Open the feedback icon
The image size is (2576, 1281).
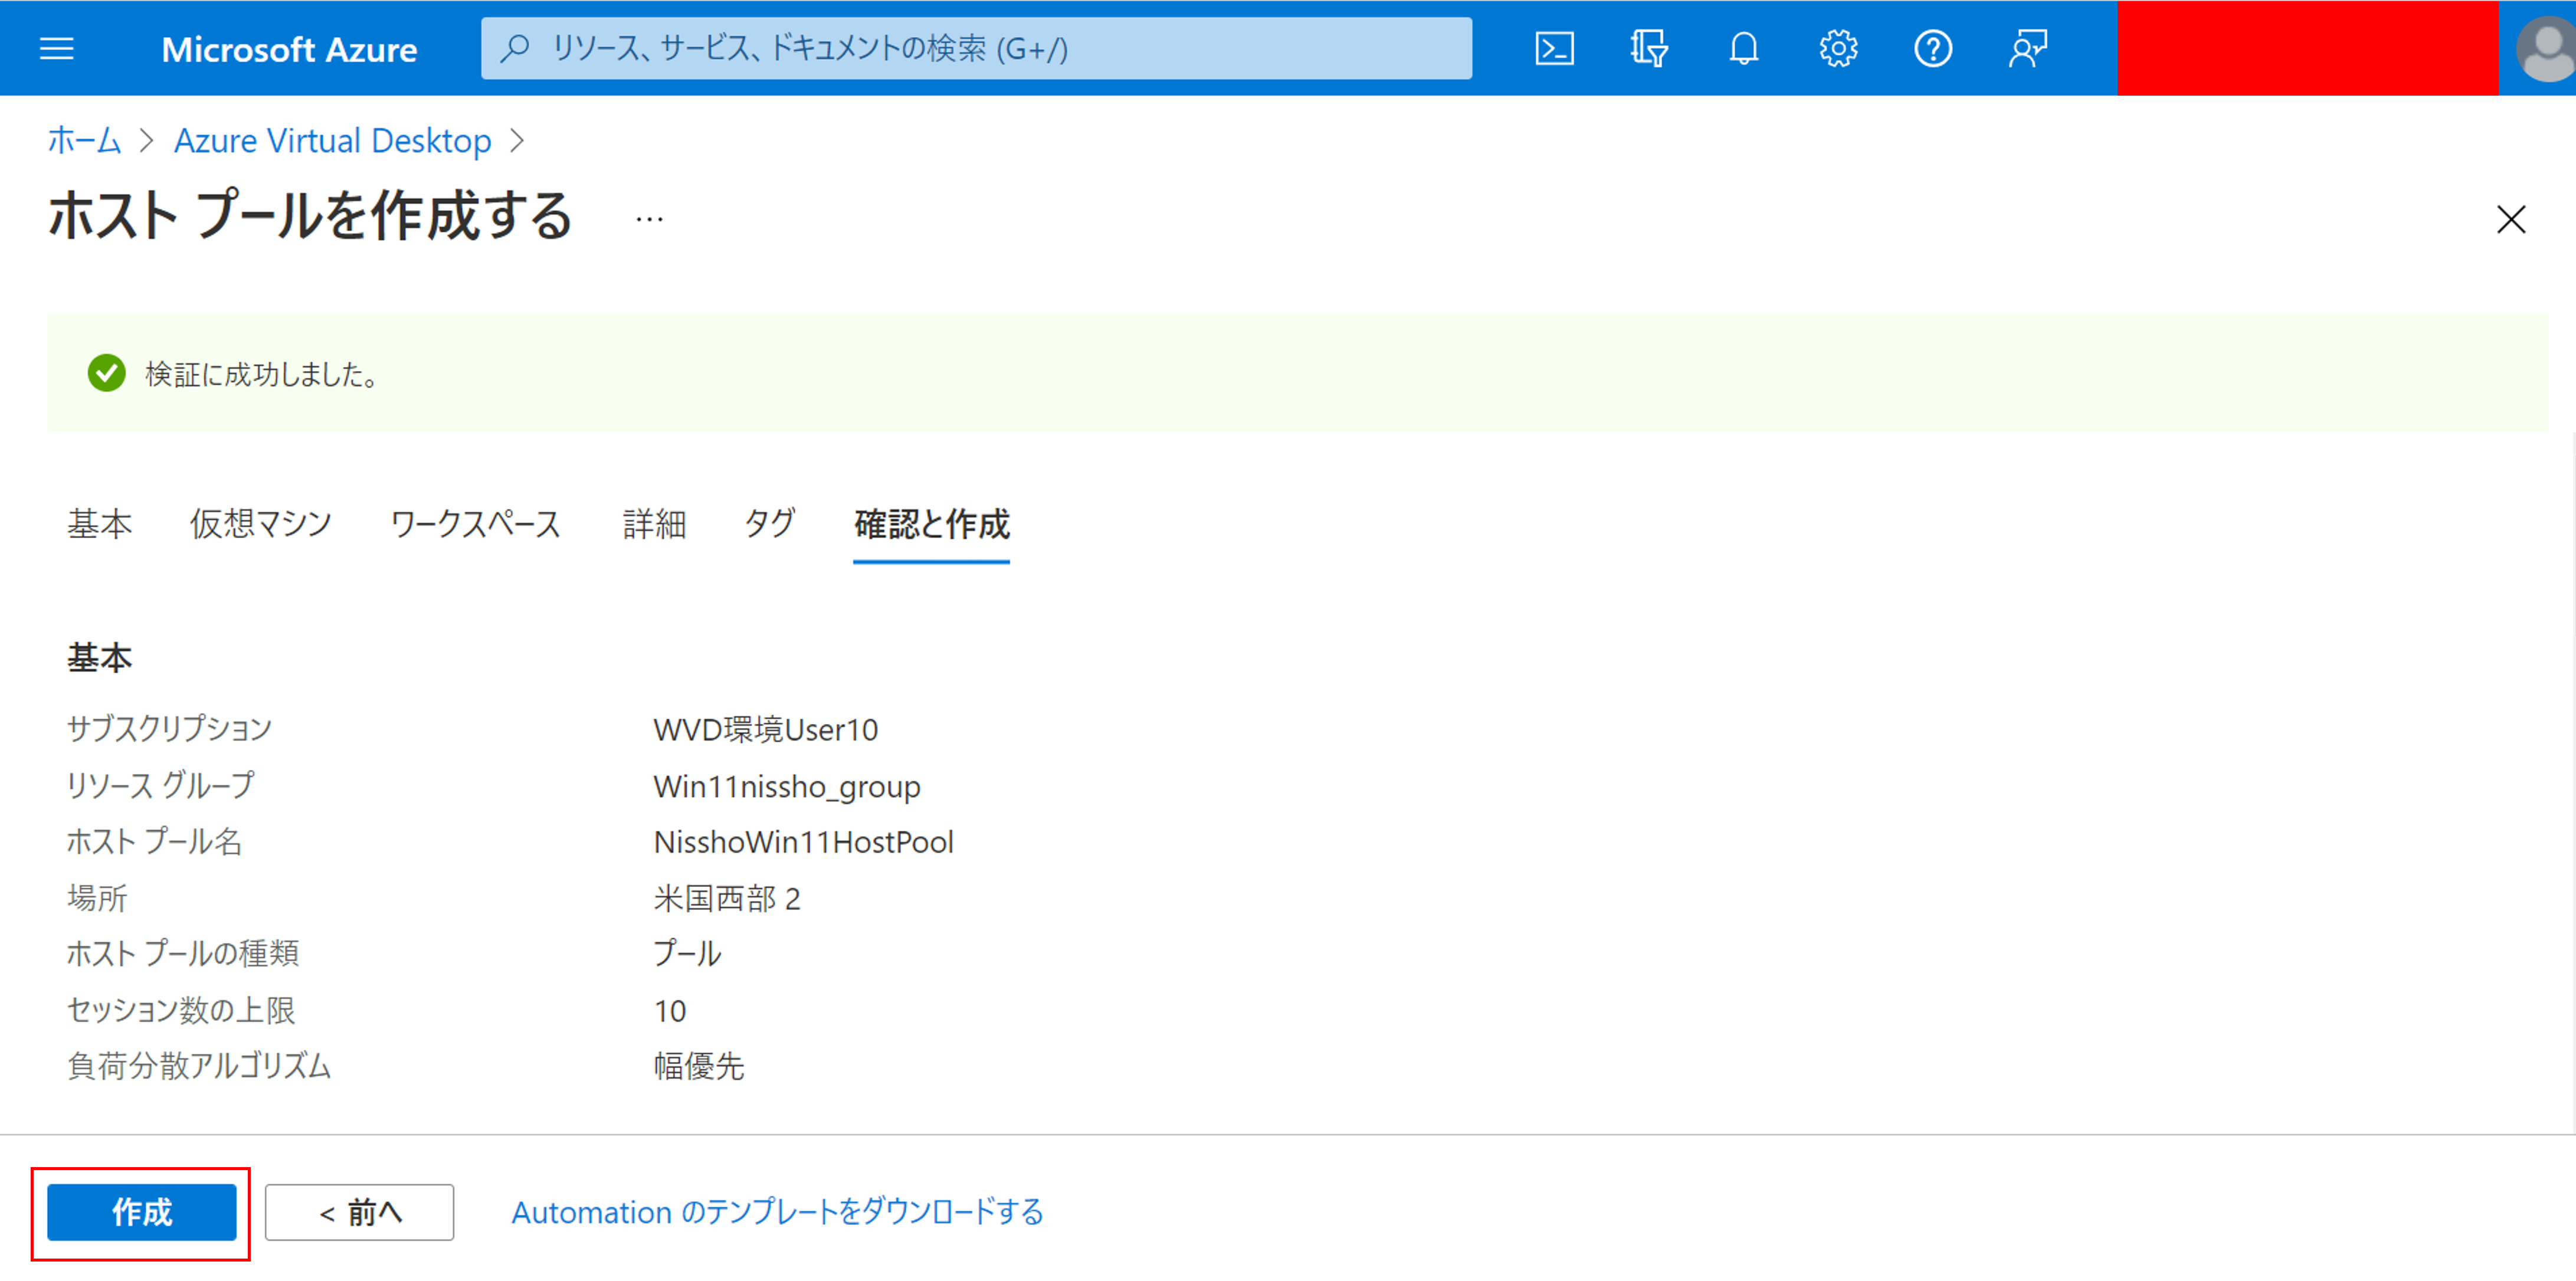2027,48
